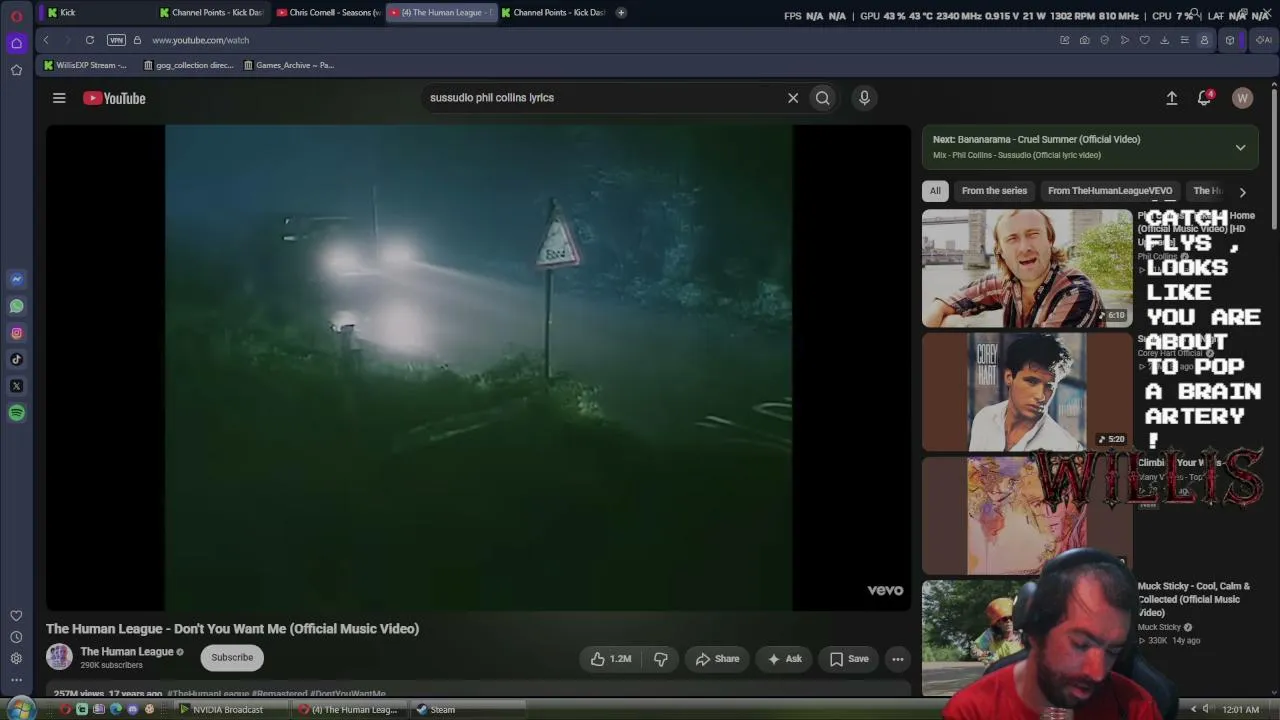Switch to The Human League browser tab
The width and height of the screenshot is (1280, 720).
point(441,12)
